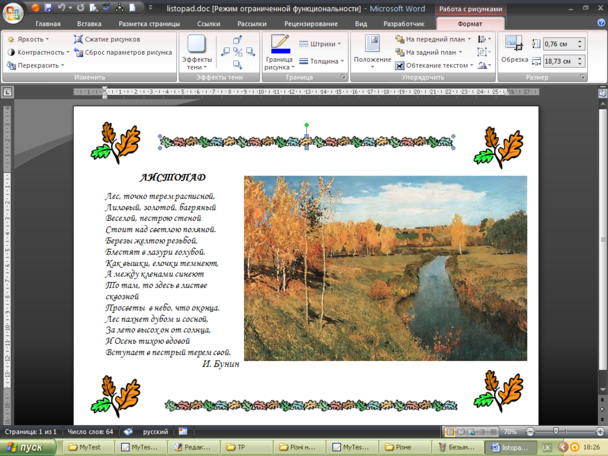
Task: Open Разметка страницы tab
Action: click(x=149, y=24)
